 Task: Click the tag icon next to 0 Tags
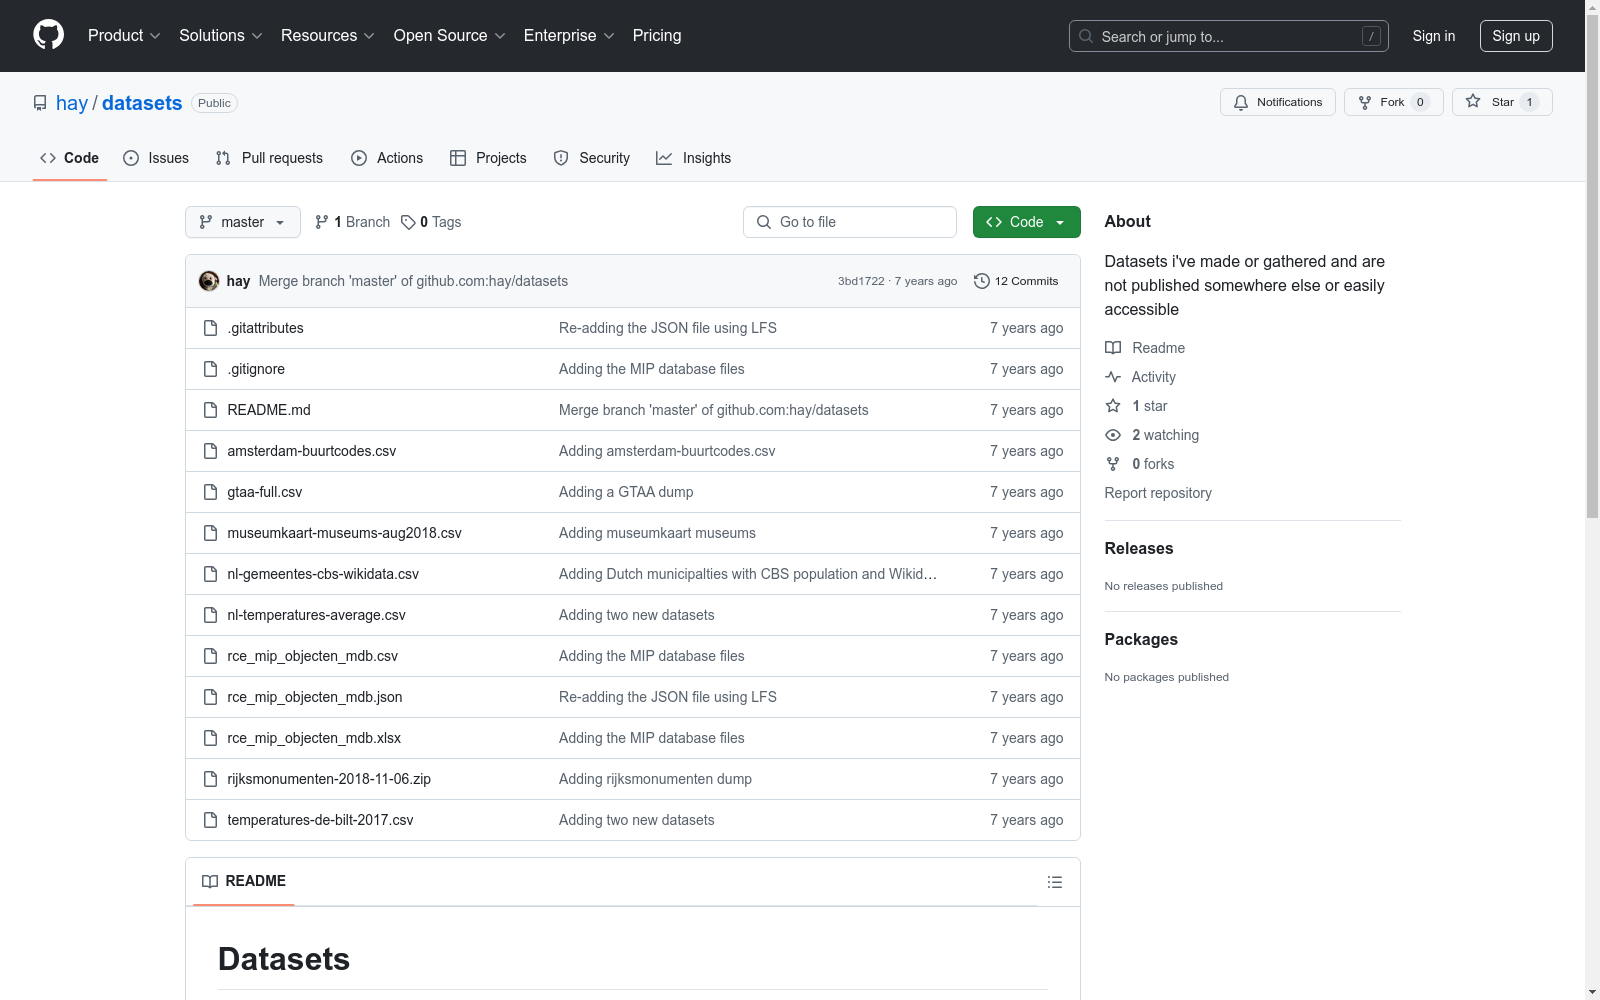408,222
